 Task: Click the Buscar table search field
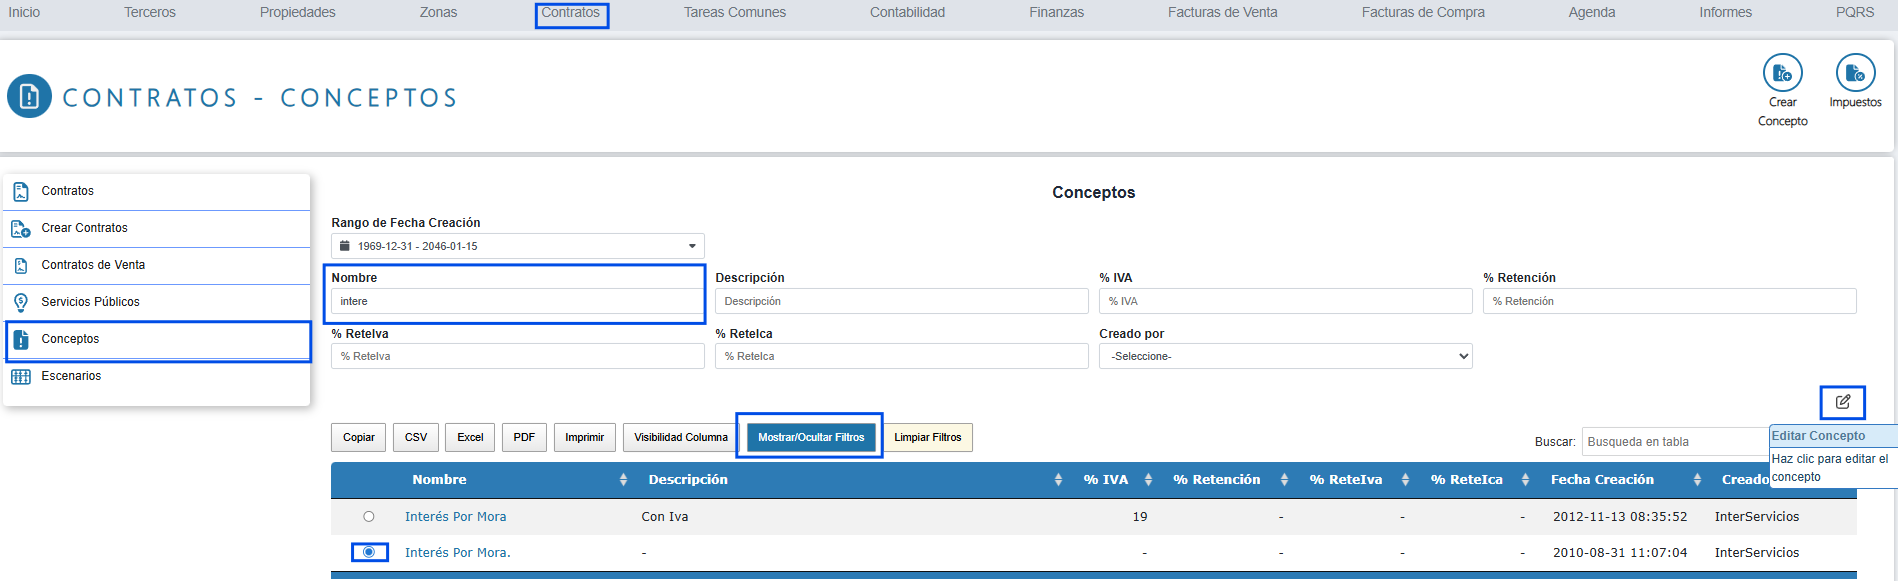coord(1676,442)
